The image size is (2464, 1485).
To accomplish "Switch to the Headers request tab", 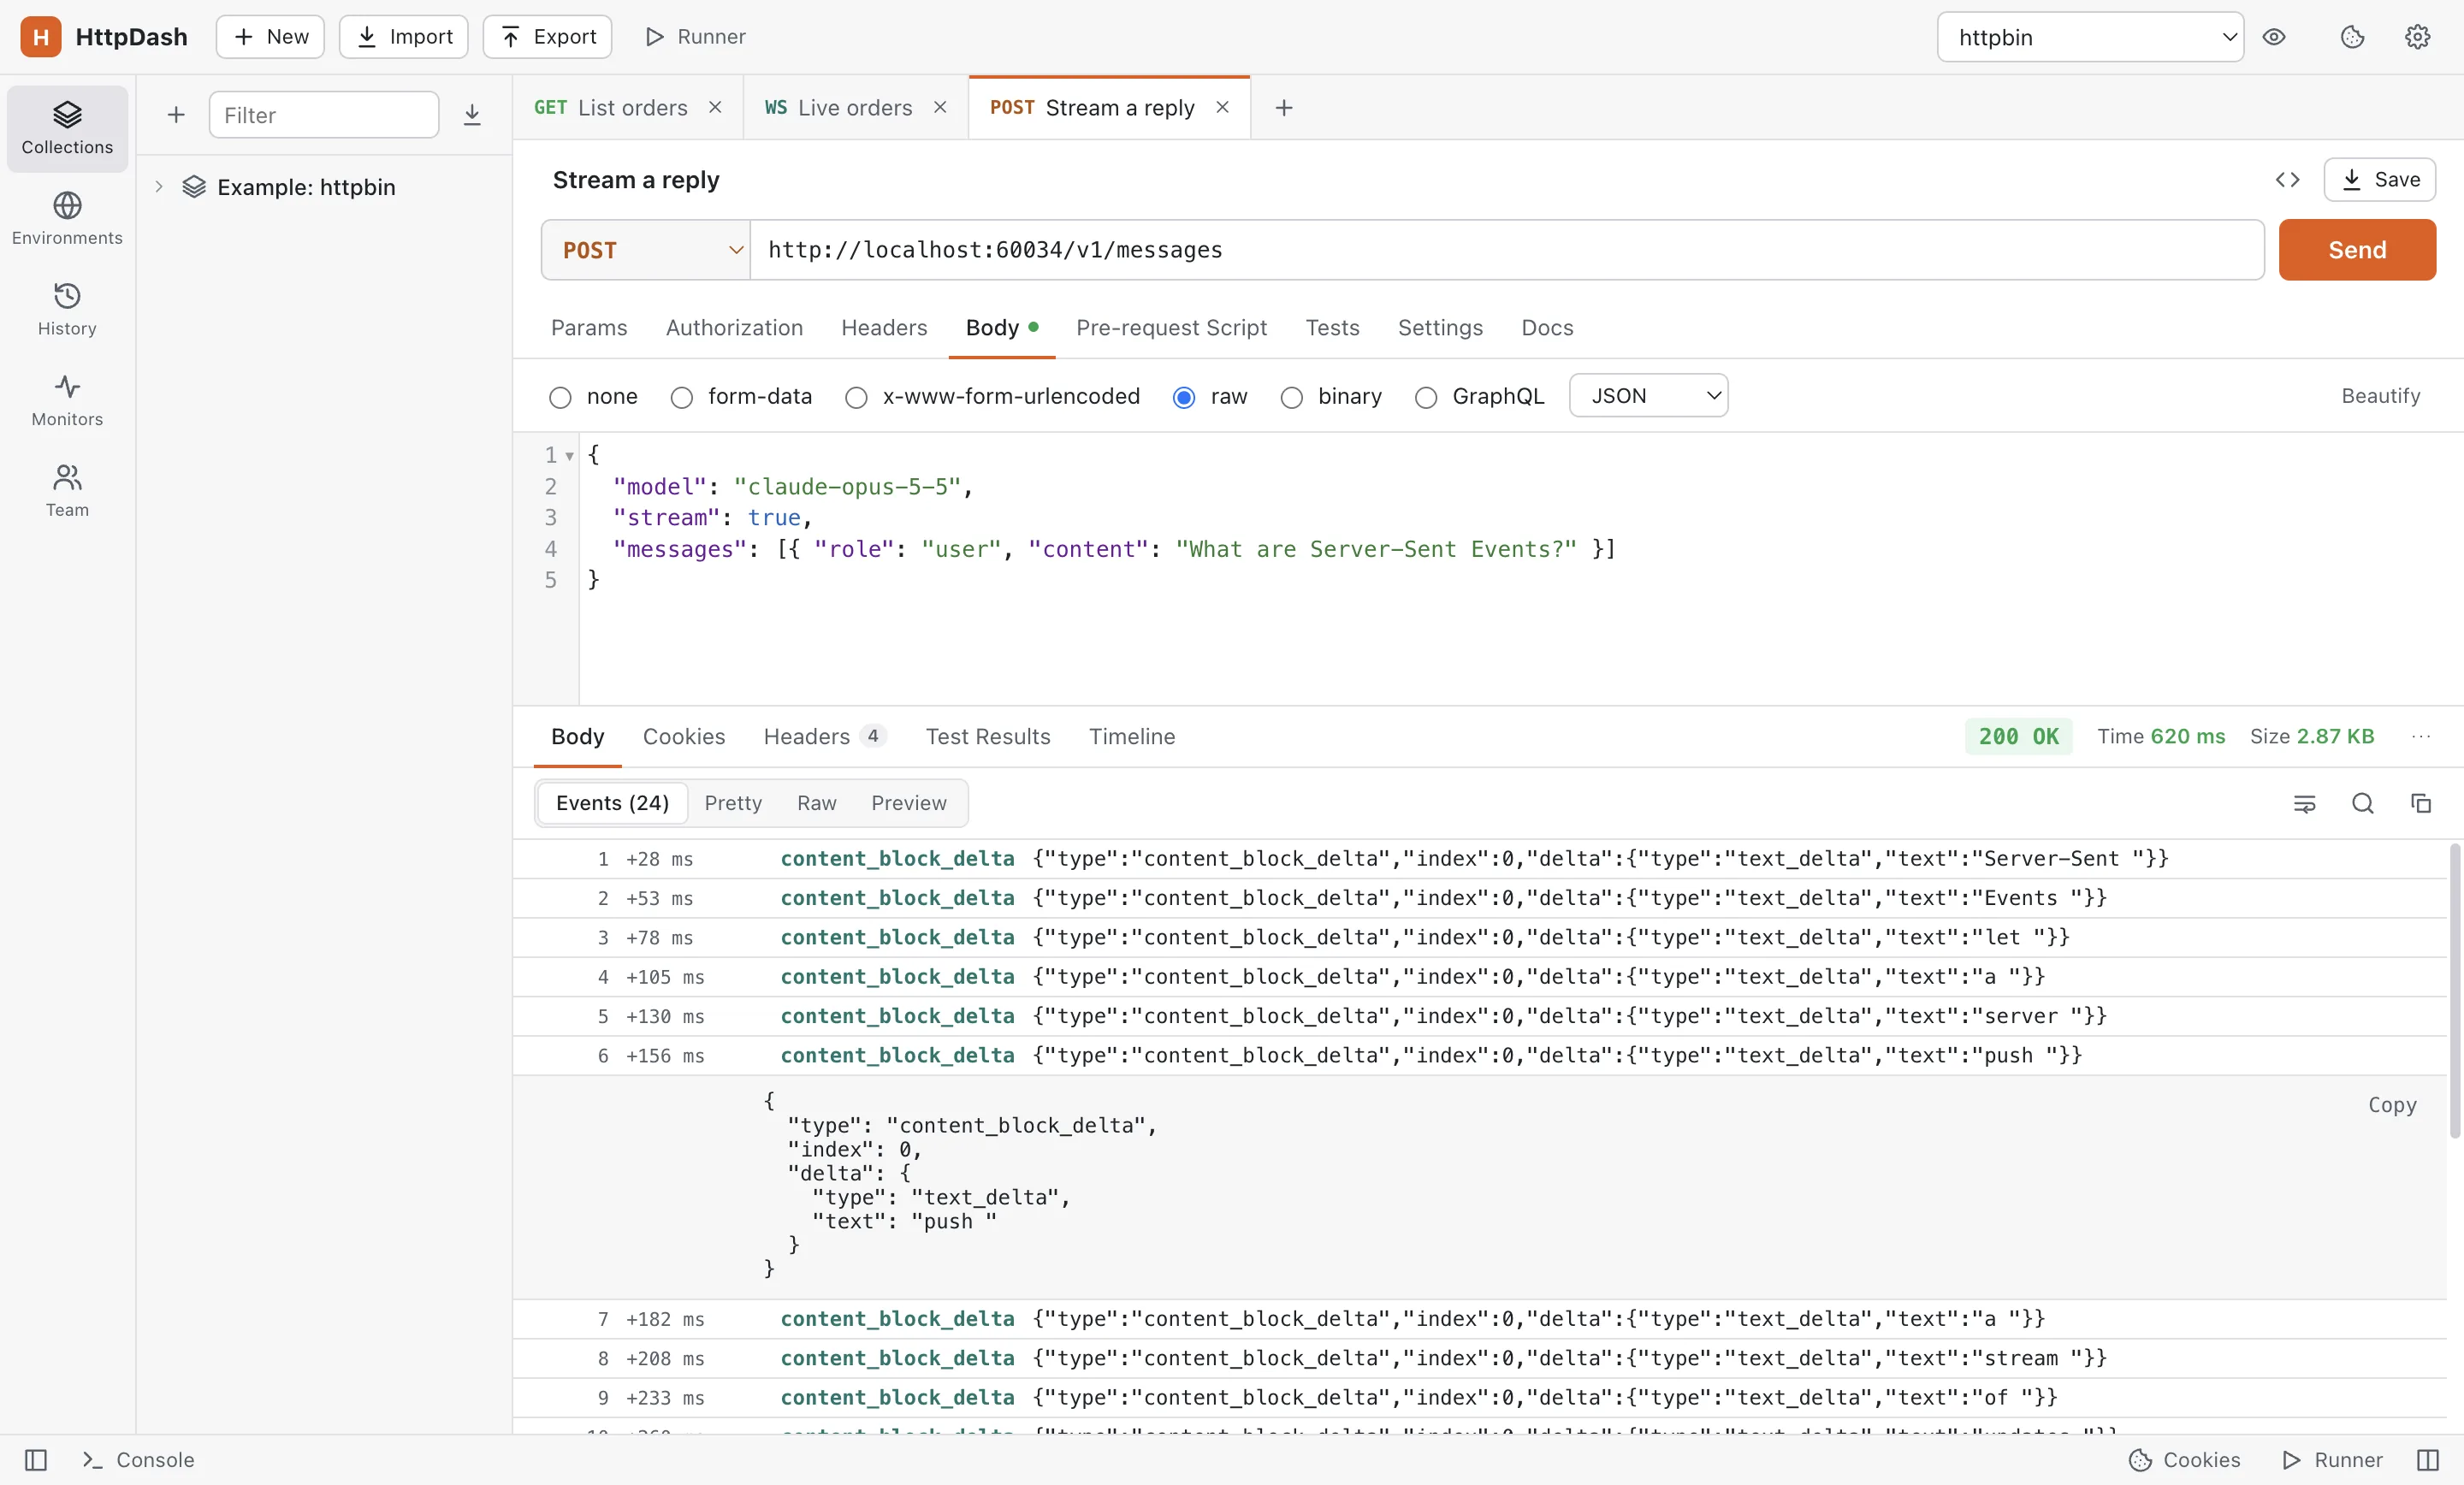I will coord(884,328).
